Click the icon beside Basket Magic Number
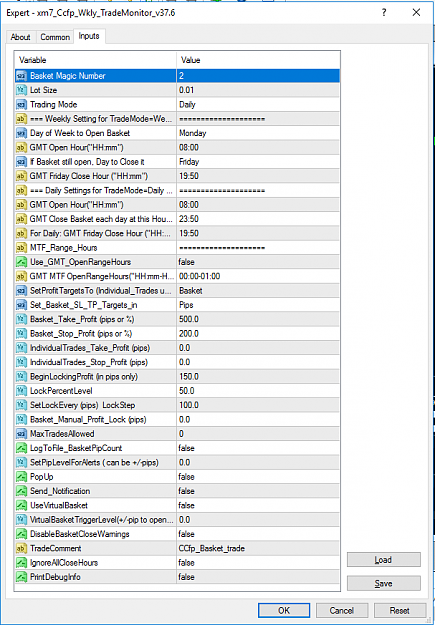Viewport: 435px width, 625px height. coord(21,76)
